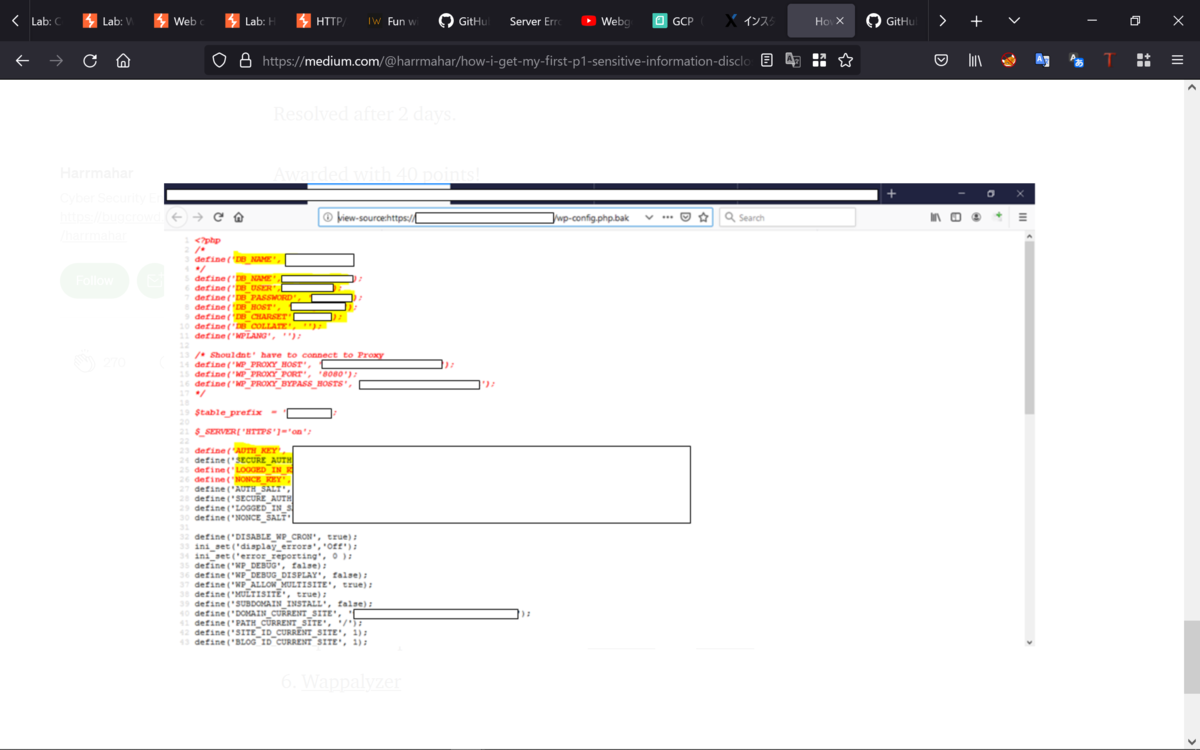Viewport: 1200px width, 750px height.
Task: Click the forward navigation arrow
Action: [56, 61]
